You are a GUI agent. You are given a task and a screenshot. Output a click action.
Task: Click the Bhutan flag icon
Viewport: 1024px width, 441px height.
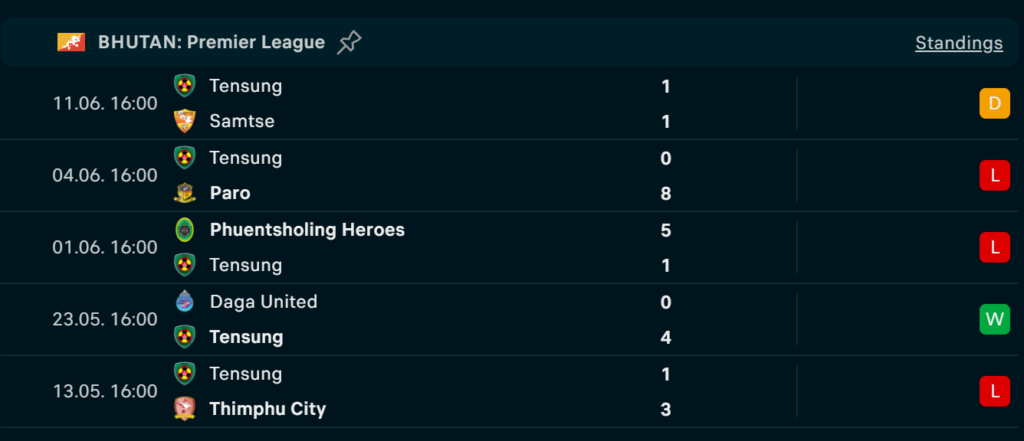click(x=71, y=42)
